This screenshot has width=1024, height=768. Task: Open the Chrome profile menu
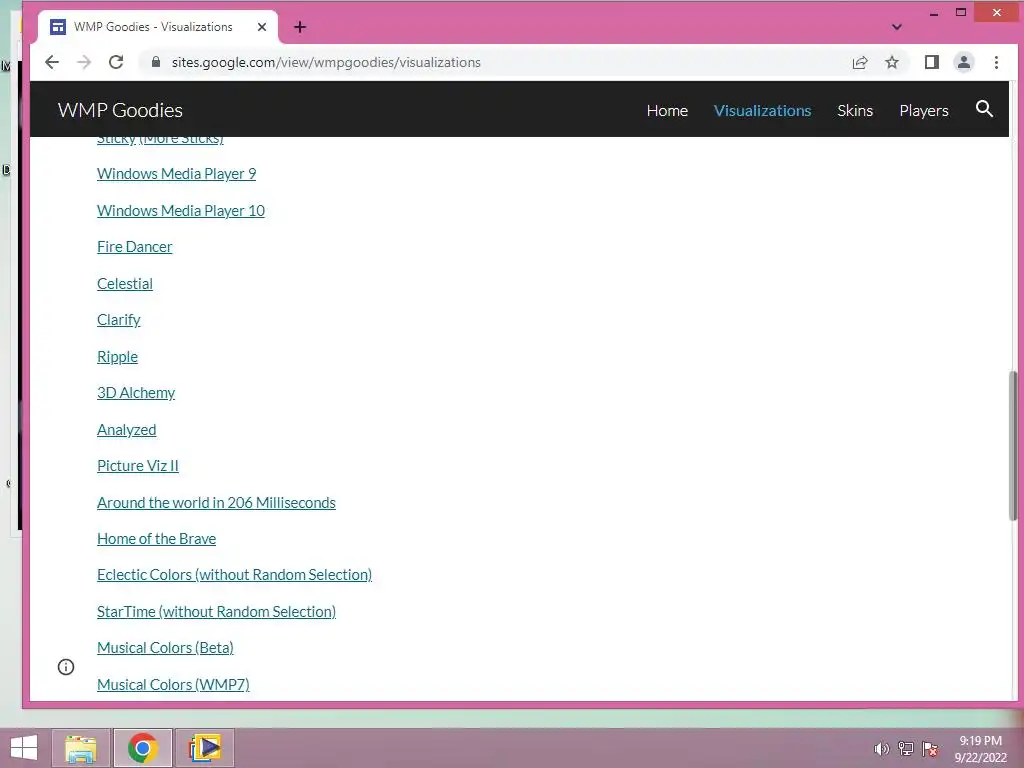(964, 62)
